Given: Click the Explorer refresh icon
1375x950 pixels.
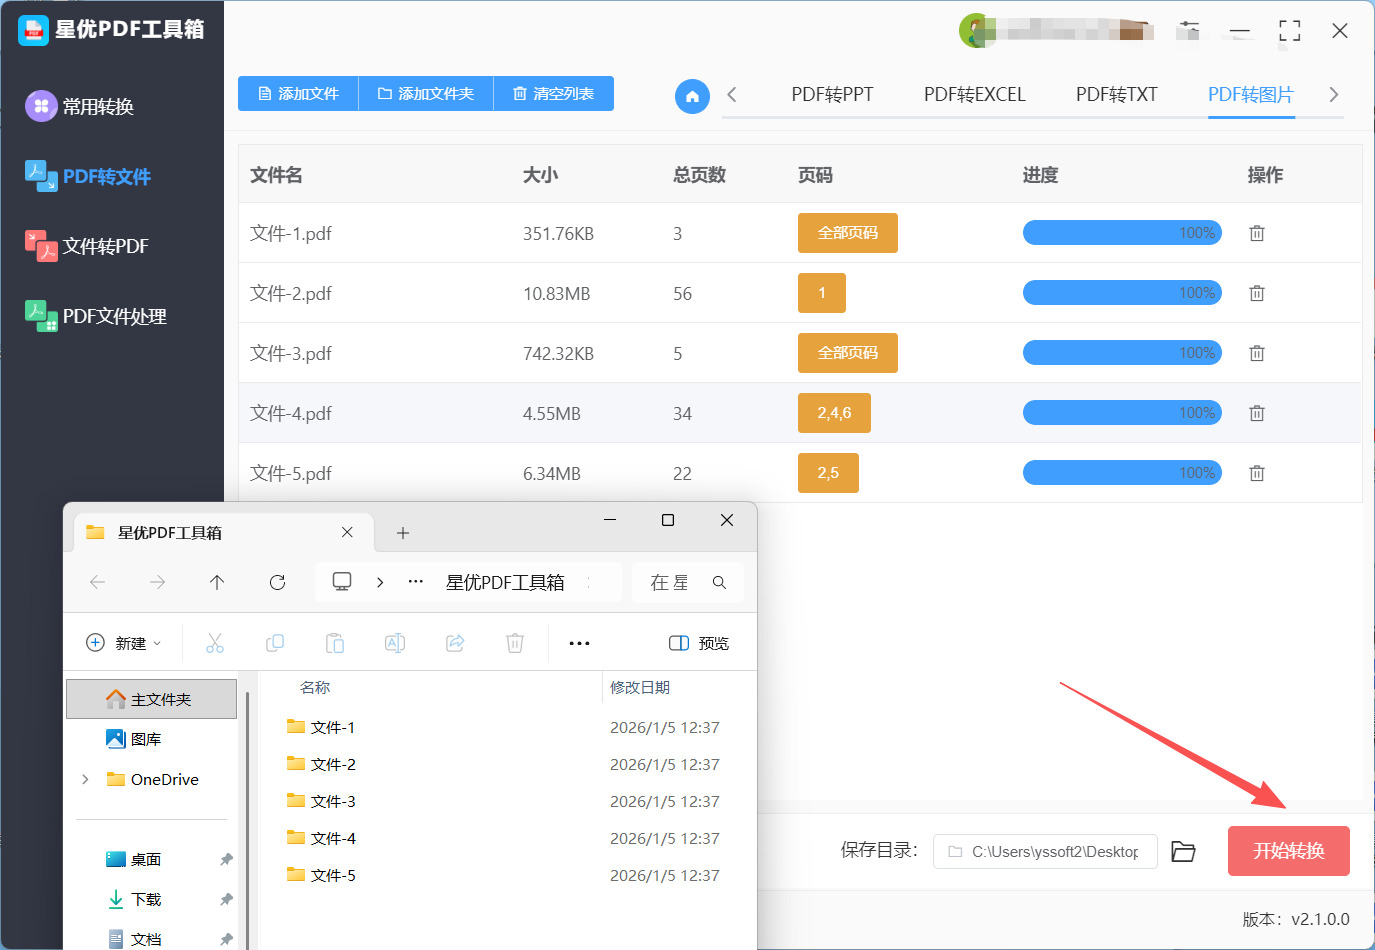Looking at the screenshot, I should click(x=277, y=582).
